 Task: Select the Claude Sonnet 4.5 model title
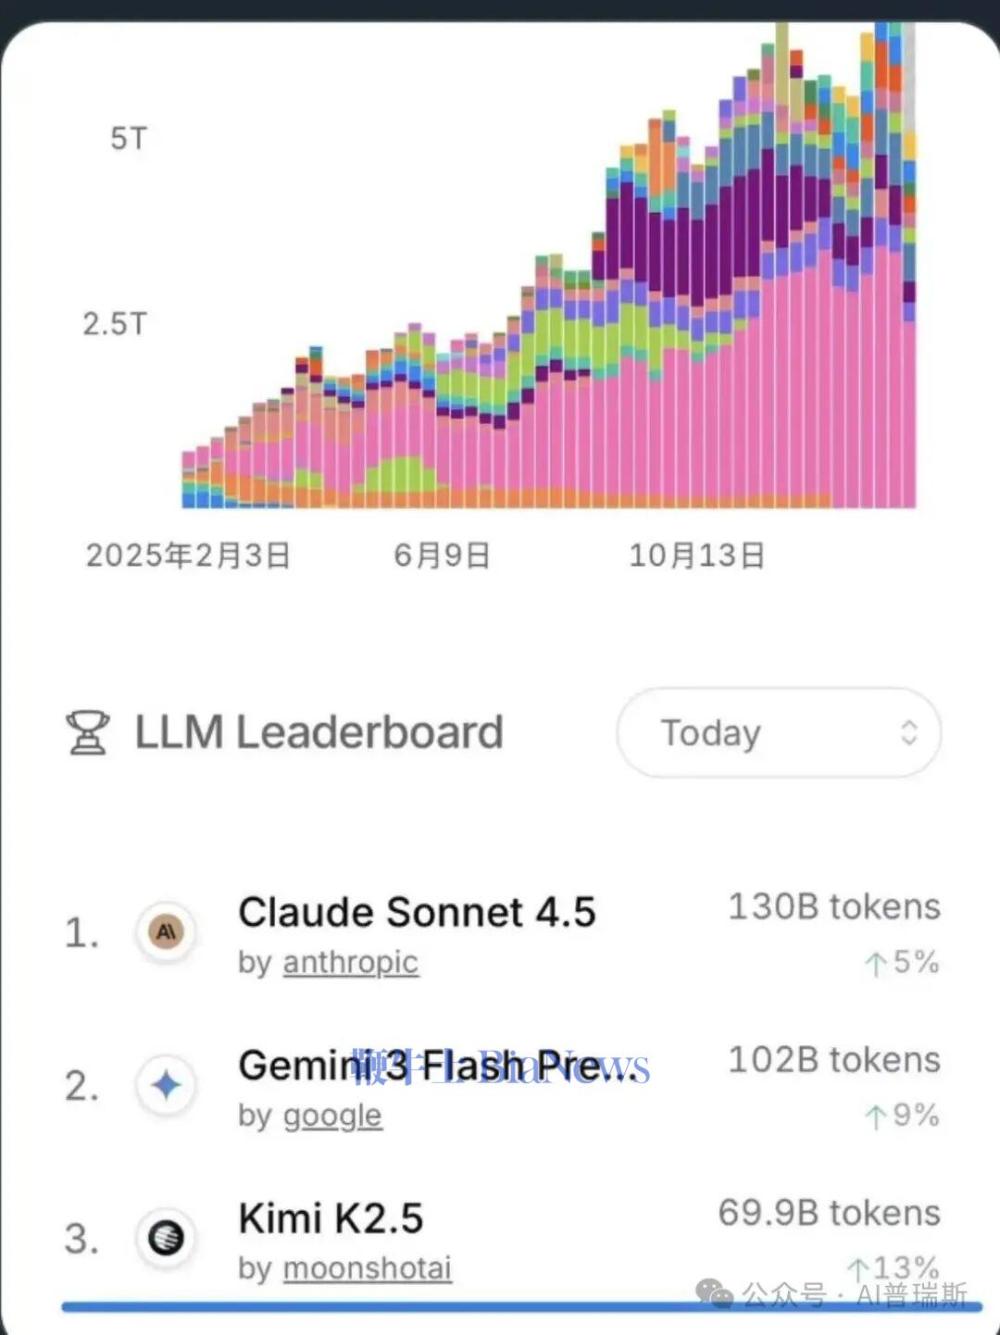click(x=416, y=912)
